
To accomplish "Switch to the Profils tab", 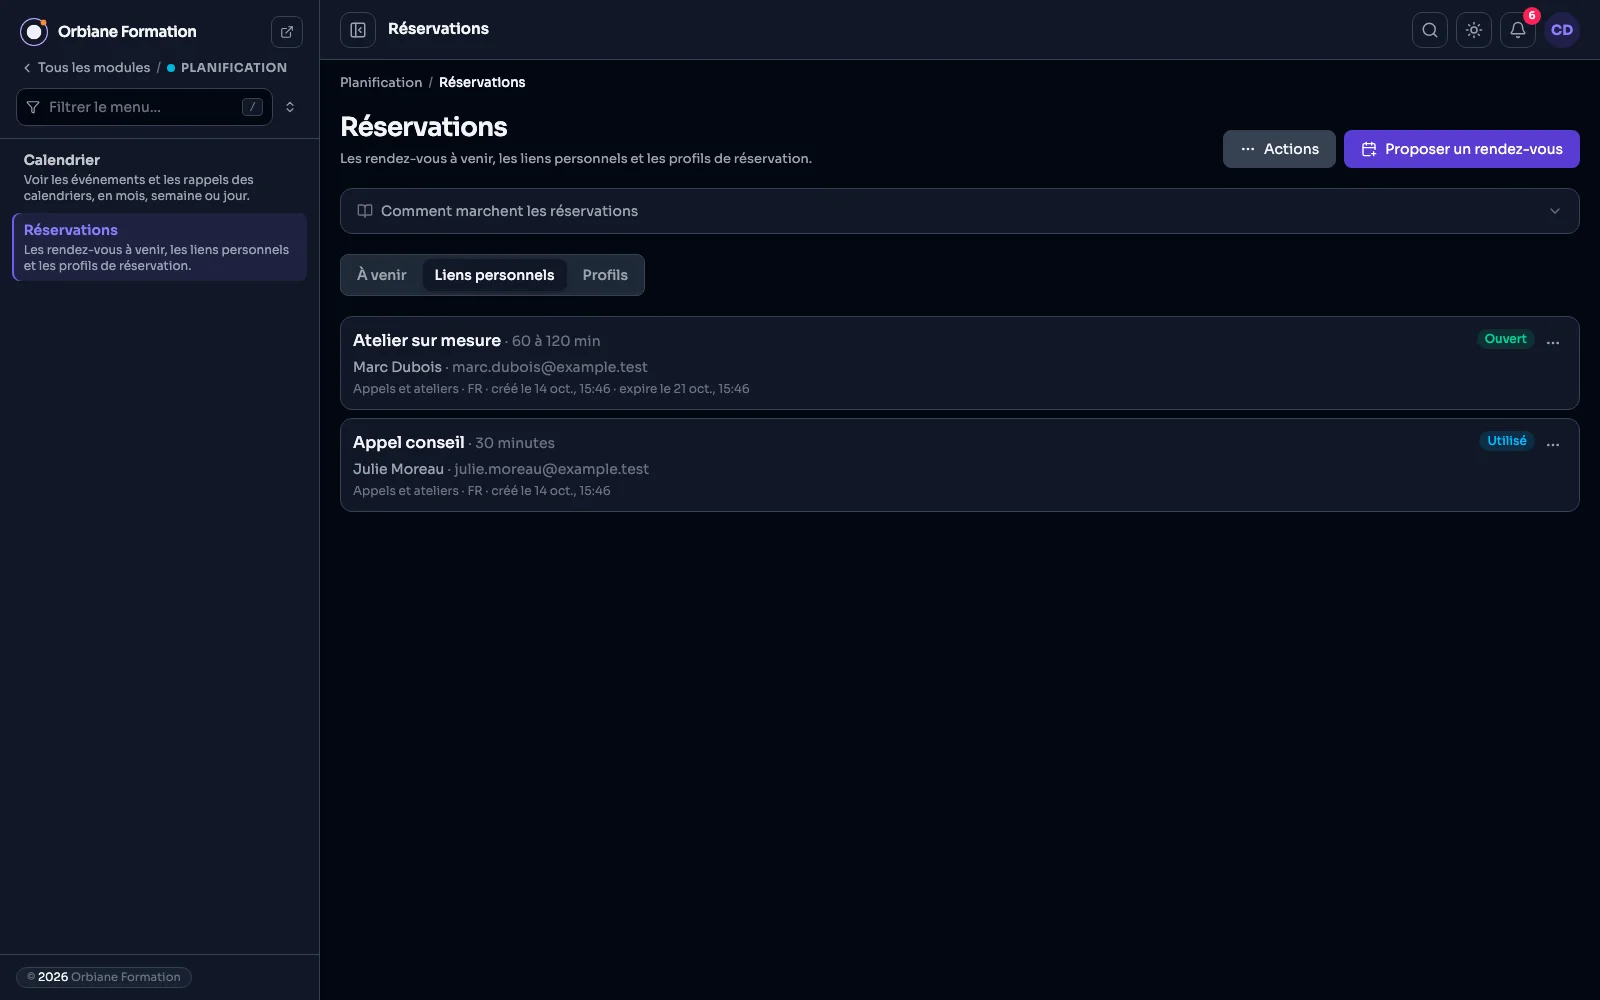I will pos(605,275).
